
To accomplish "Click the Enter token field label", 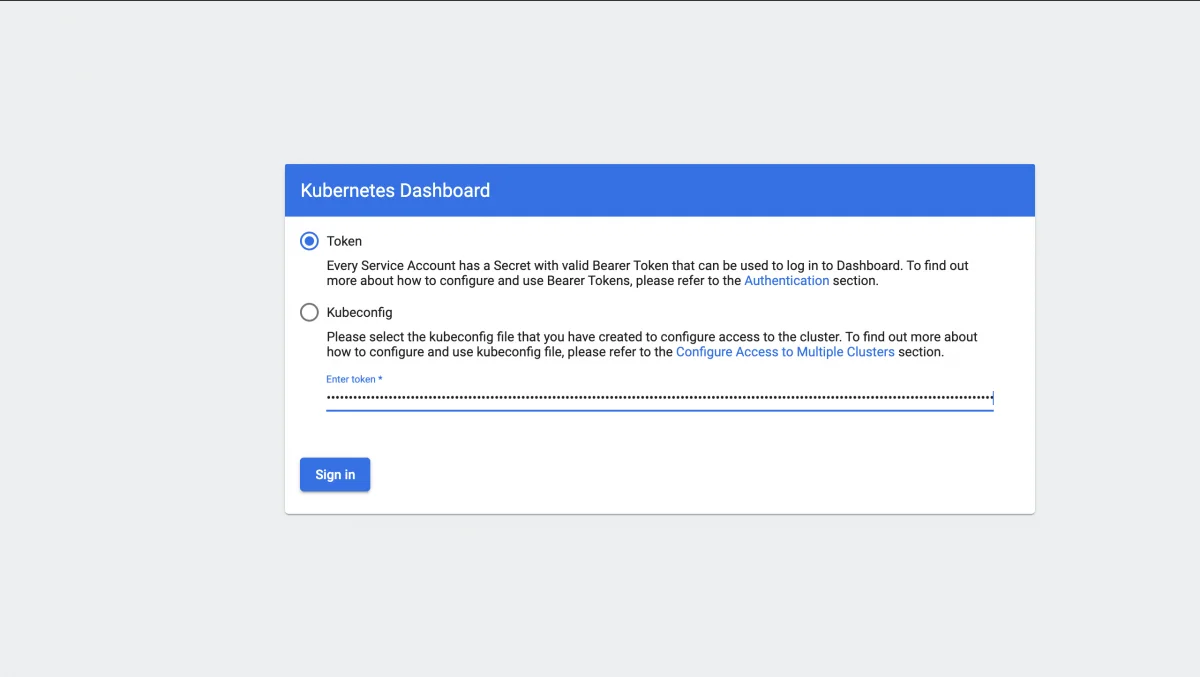I will pyautogui.click(x=354, y=379).
